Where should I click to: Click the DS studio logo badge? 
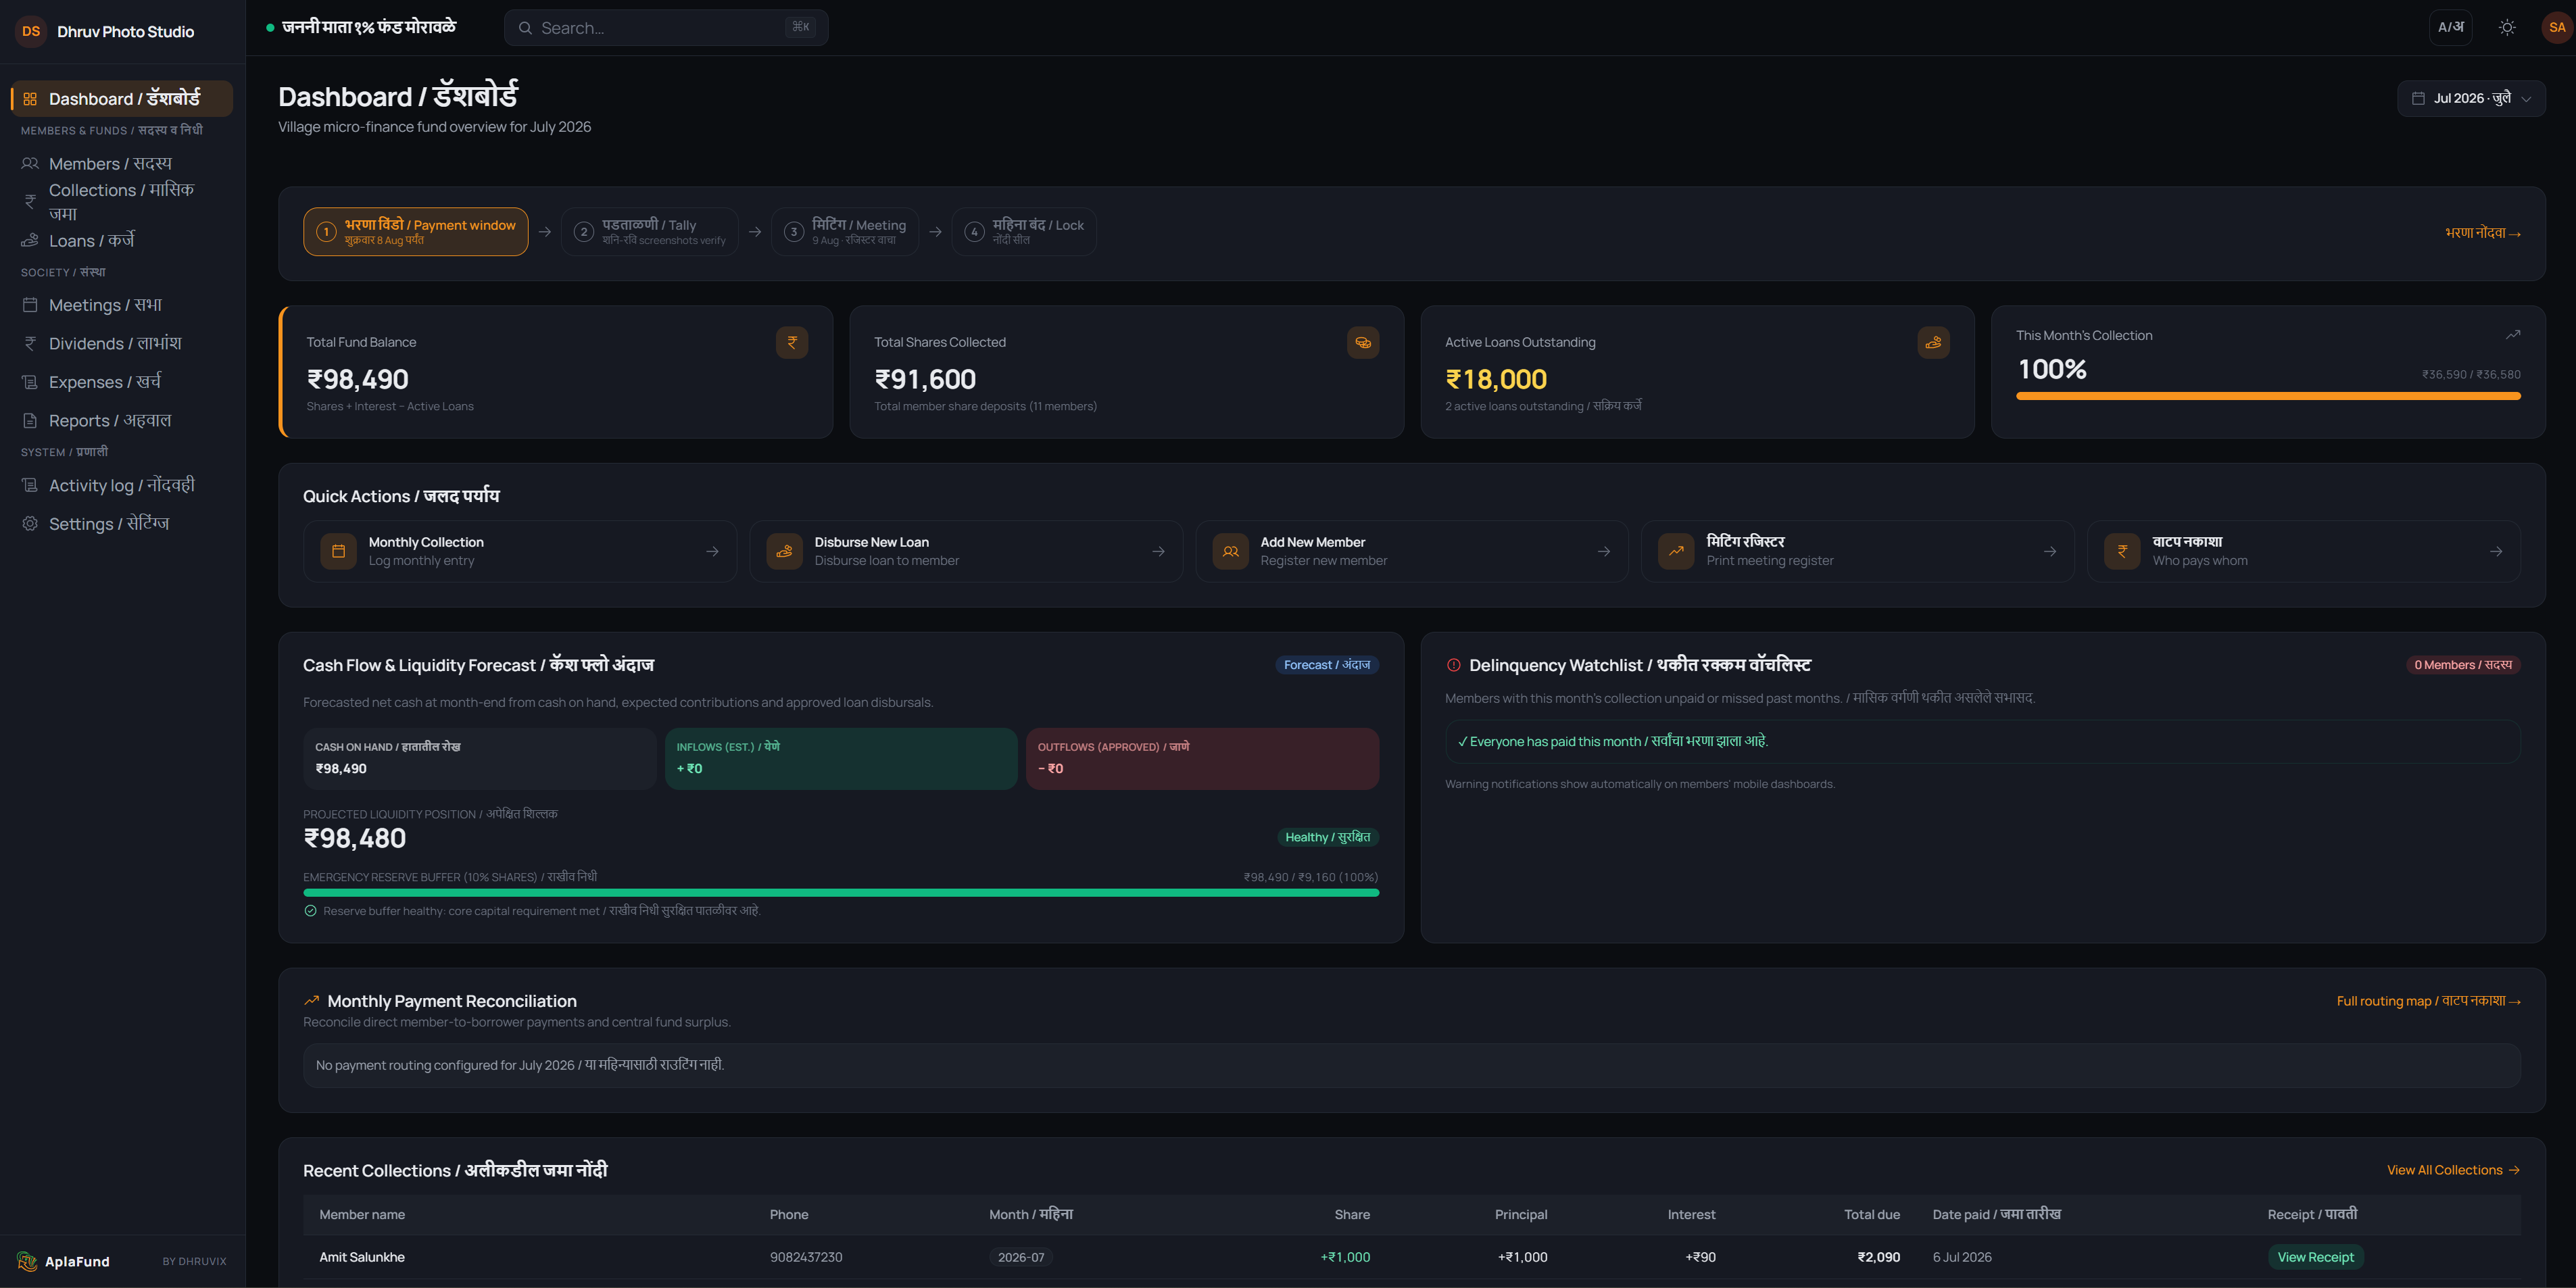pos(31,31)
